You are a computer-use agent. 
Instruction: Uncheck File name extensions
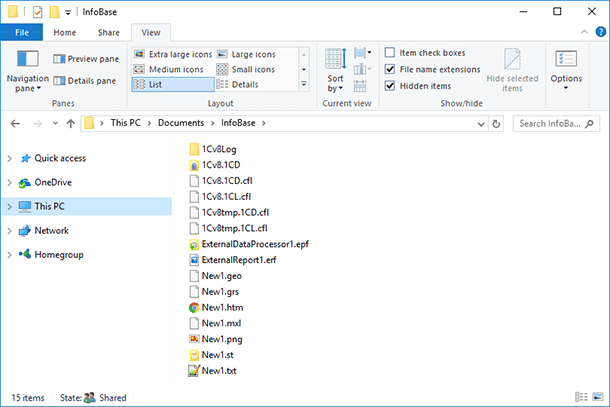[x=390, y=69]
